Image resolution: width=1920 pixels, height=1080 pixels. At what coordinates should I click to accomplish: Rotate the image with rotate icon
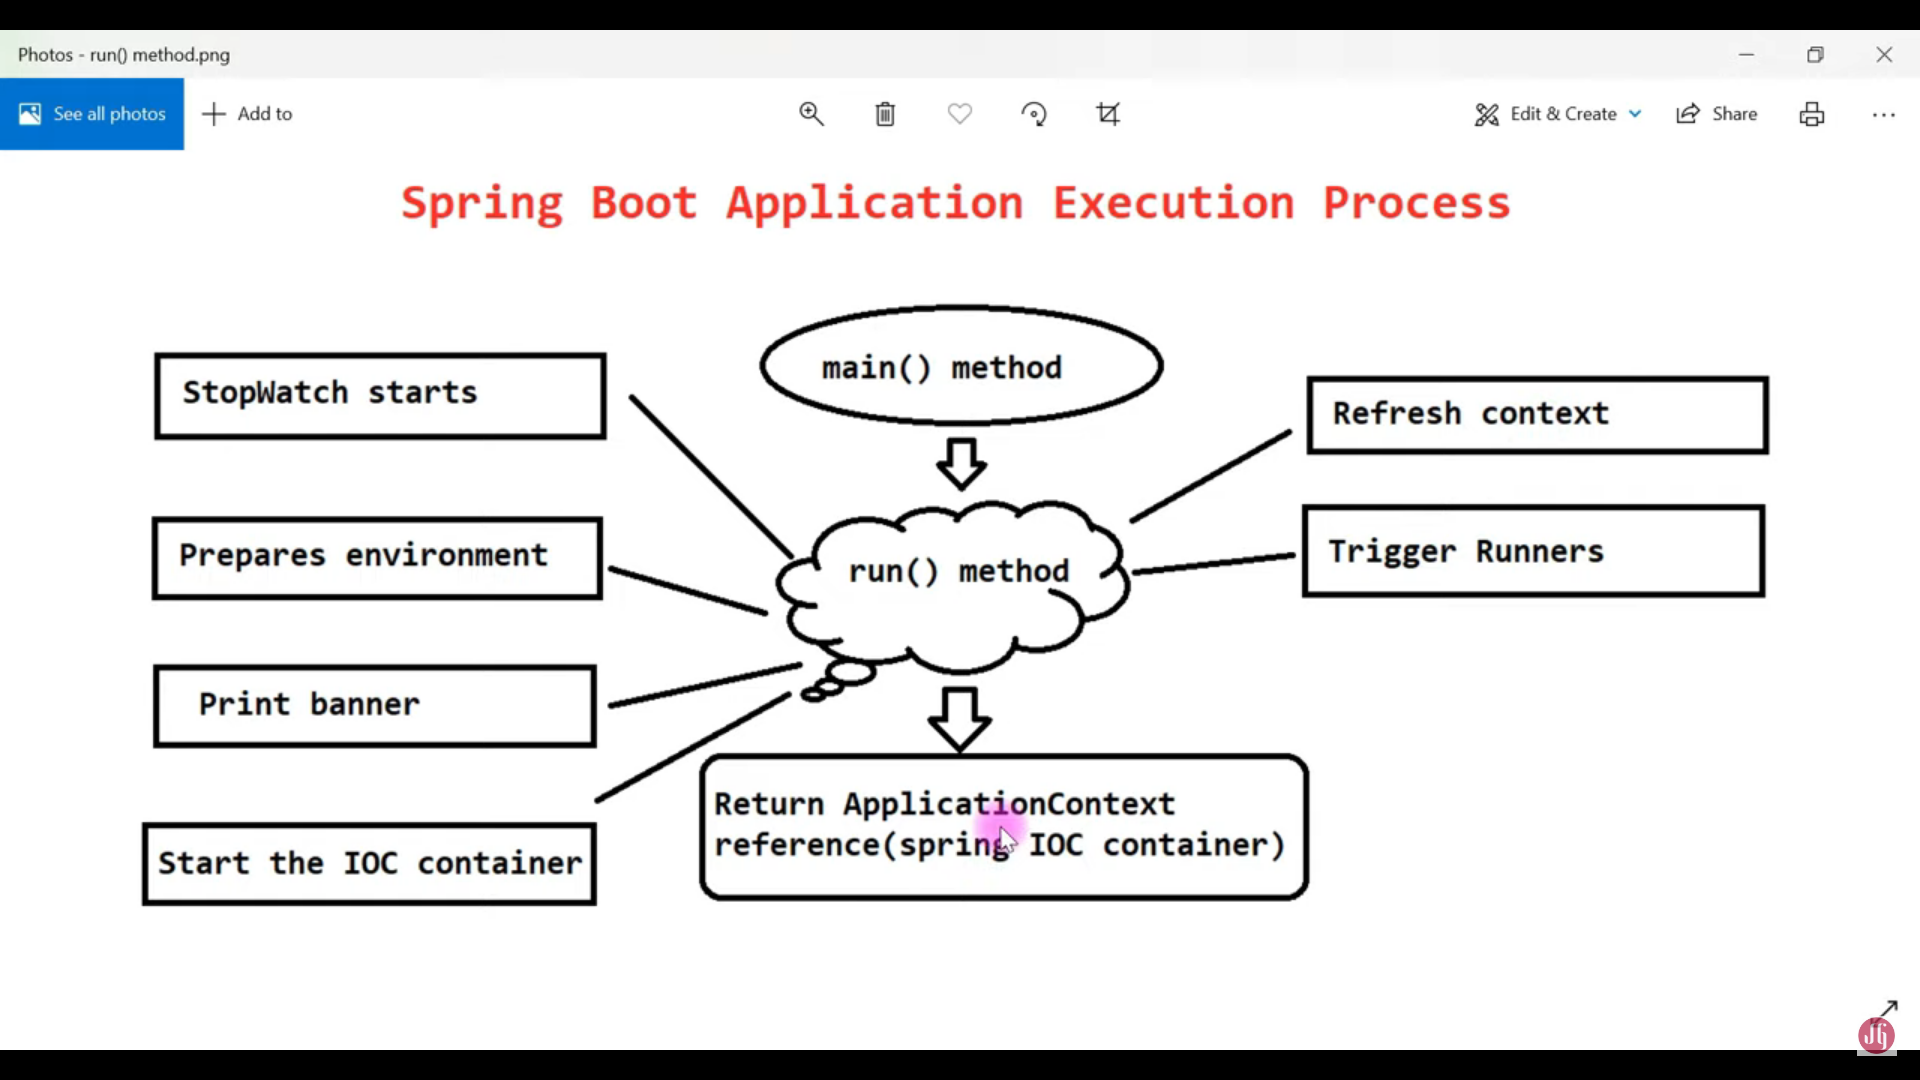(x=1034, y=114)
